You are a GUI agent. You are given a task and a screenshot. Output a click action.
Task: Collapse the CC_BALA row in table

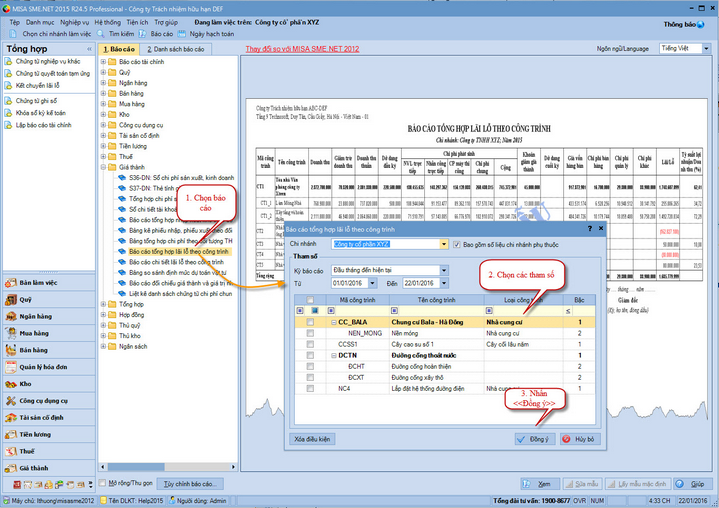(x=334, y=322)
